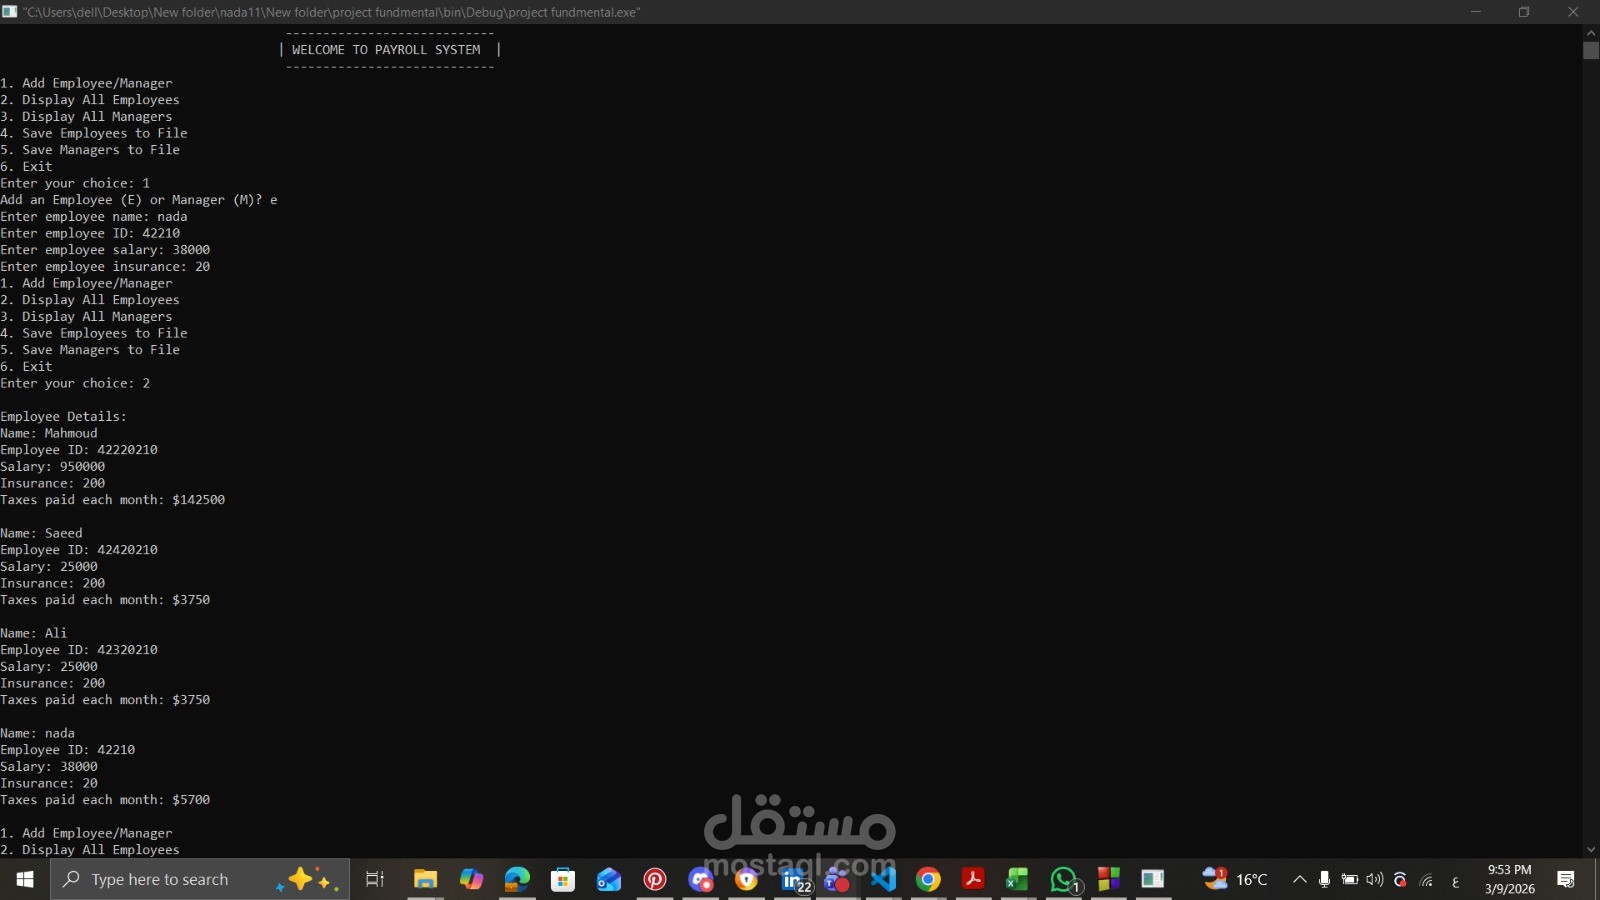This screenshot has width=1600, height=900.
Task: Click "Enter employee salary: 38000" line
Action: [x=105, y=250]
